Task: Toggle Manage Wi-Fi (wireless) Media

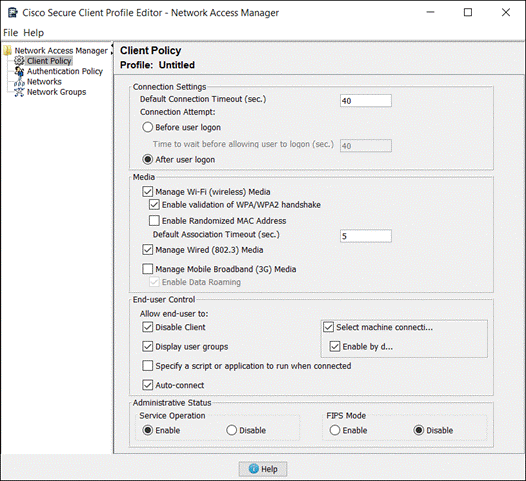Action: 148,192
